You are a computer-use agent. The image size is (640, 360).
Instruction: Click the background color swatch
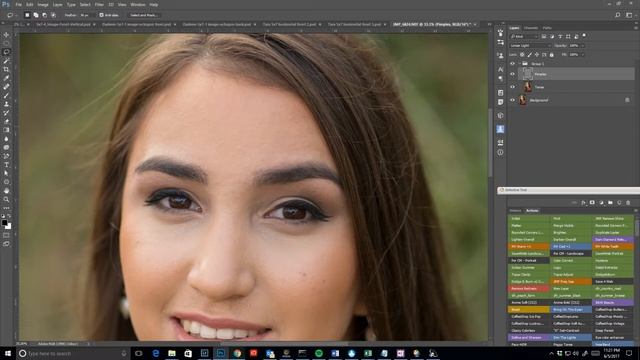pyautogui.click(x=8, y=226)
